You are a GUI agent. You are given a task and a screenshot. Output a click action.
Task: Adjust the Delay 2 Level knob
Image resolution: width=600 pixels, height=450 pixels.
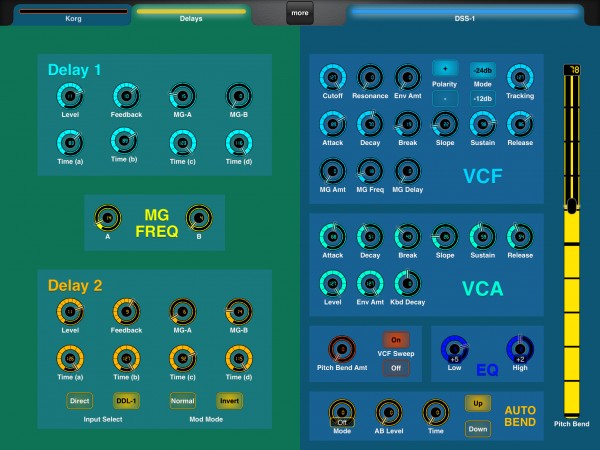[x=70, y=312]
